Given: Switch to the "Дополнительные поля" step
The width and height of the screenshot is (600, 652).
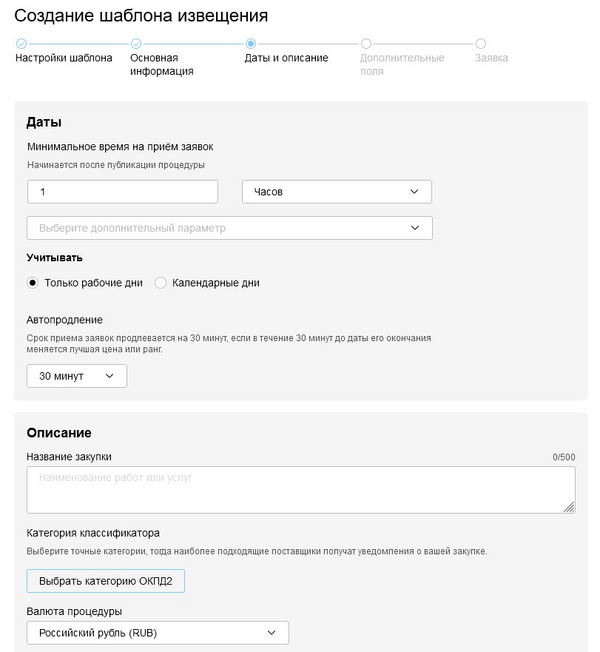Looking at the screenshot, I should pyautogui.click(x=402, y=64).
